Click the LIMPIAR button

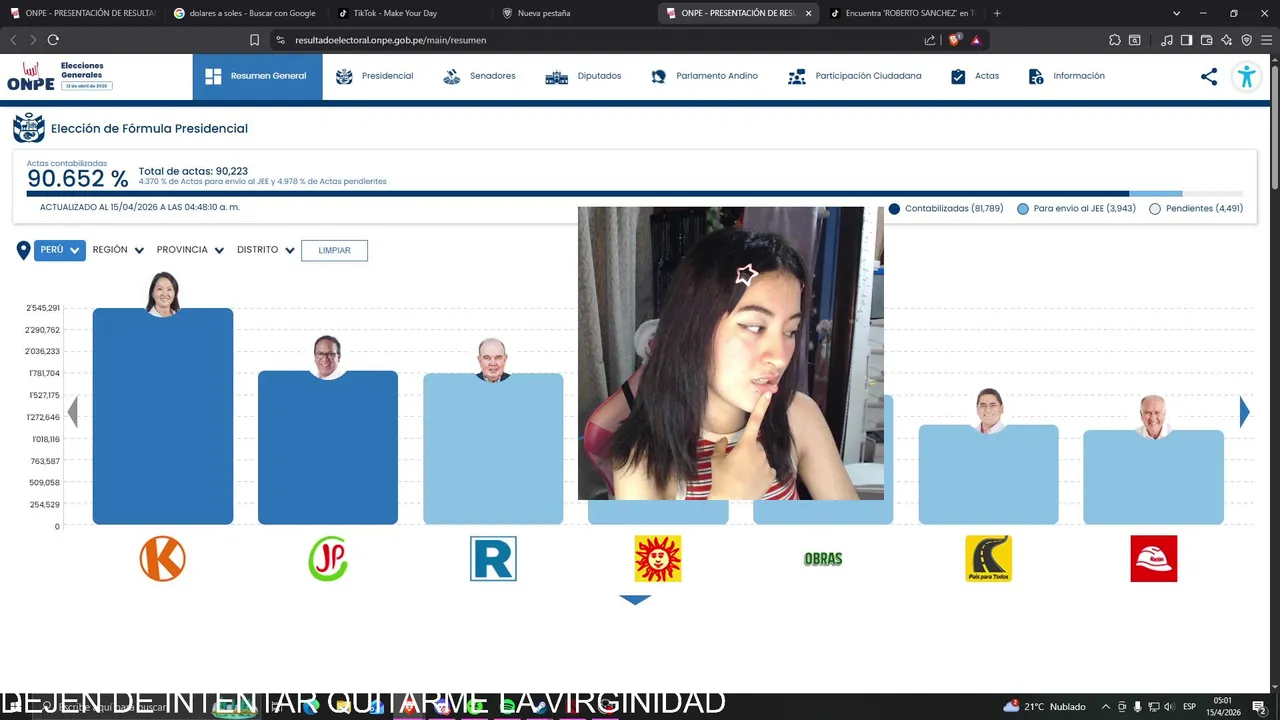tap(334, 250)
